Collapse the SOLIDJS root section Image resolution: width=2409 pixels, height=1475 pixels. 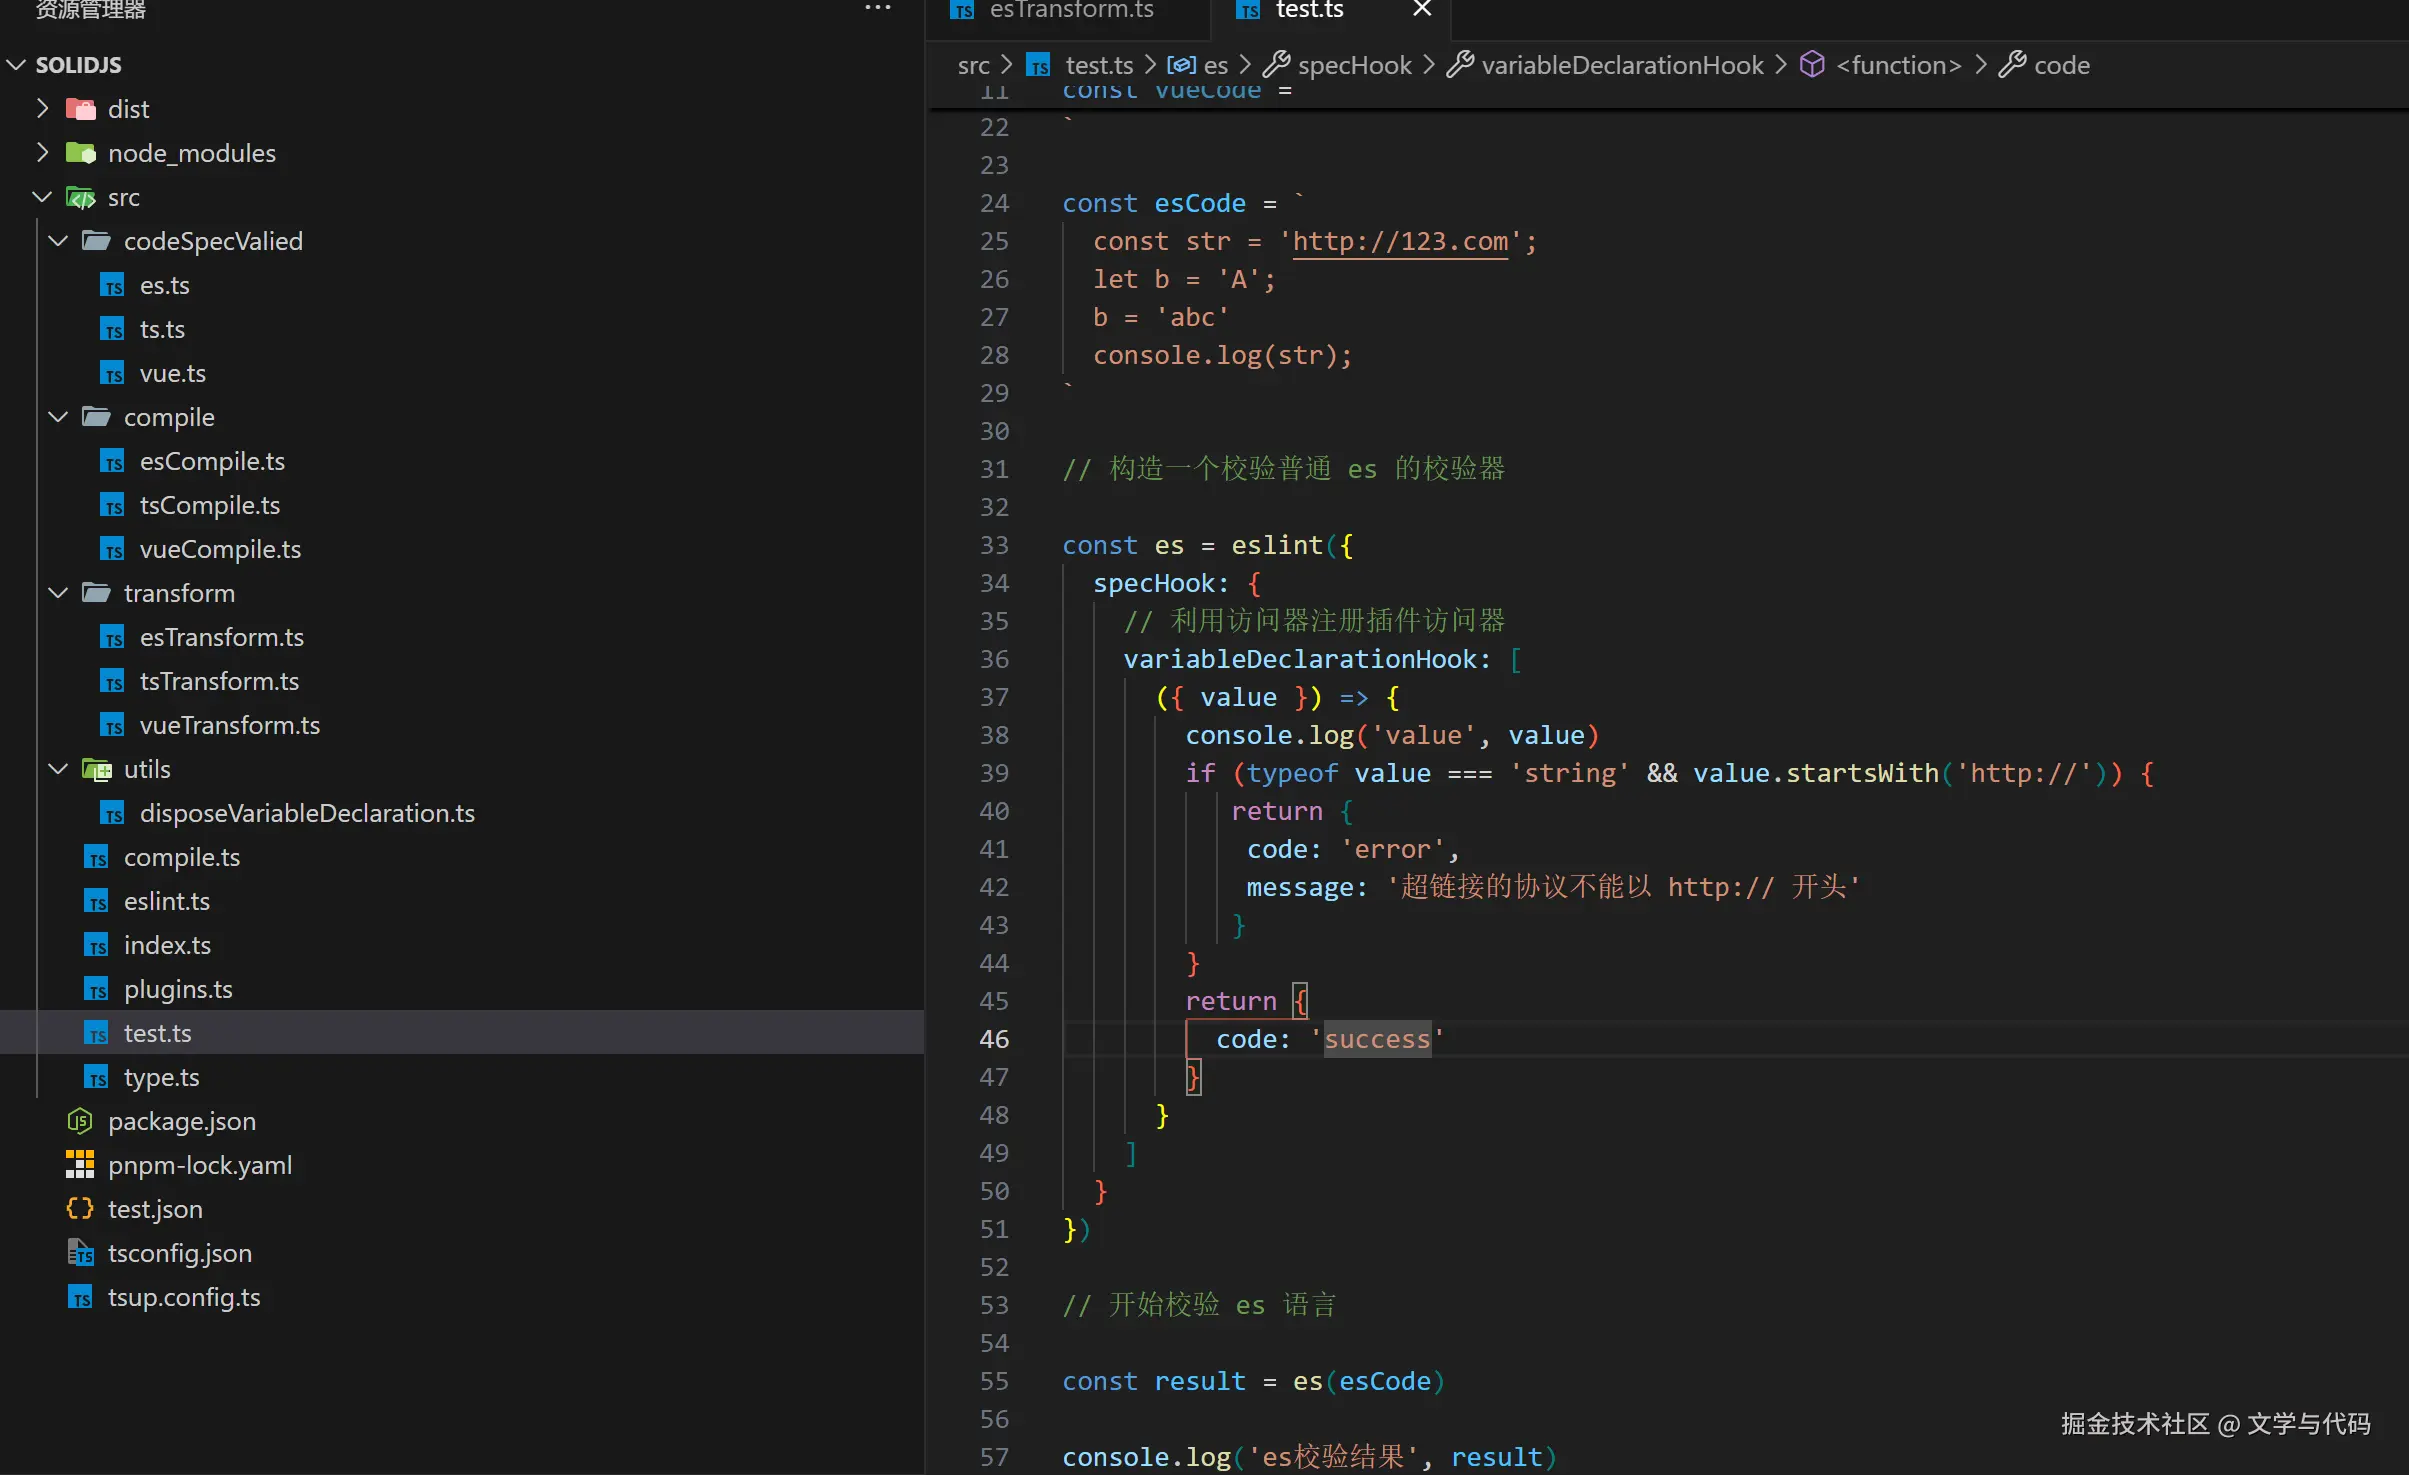click(16, 65)
